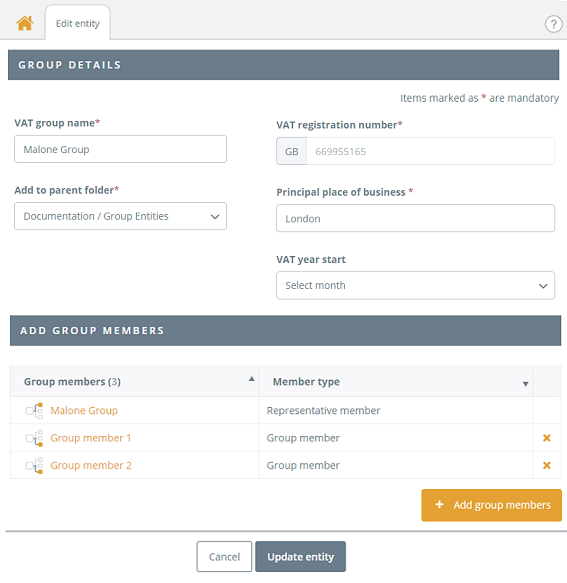Viewport: 567px width, 583px height.
Task: Go to home via the house icon
Action: coord(25,23)
